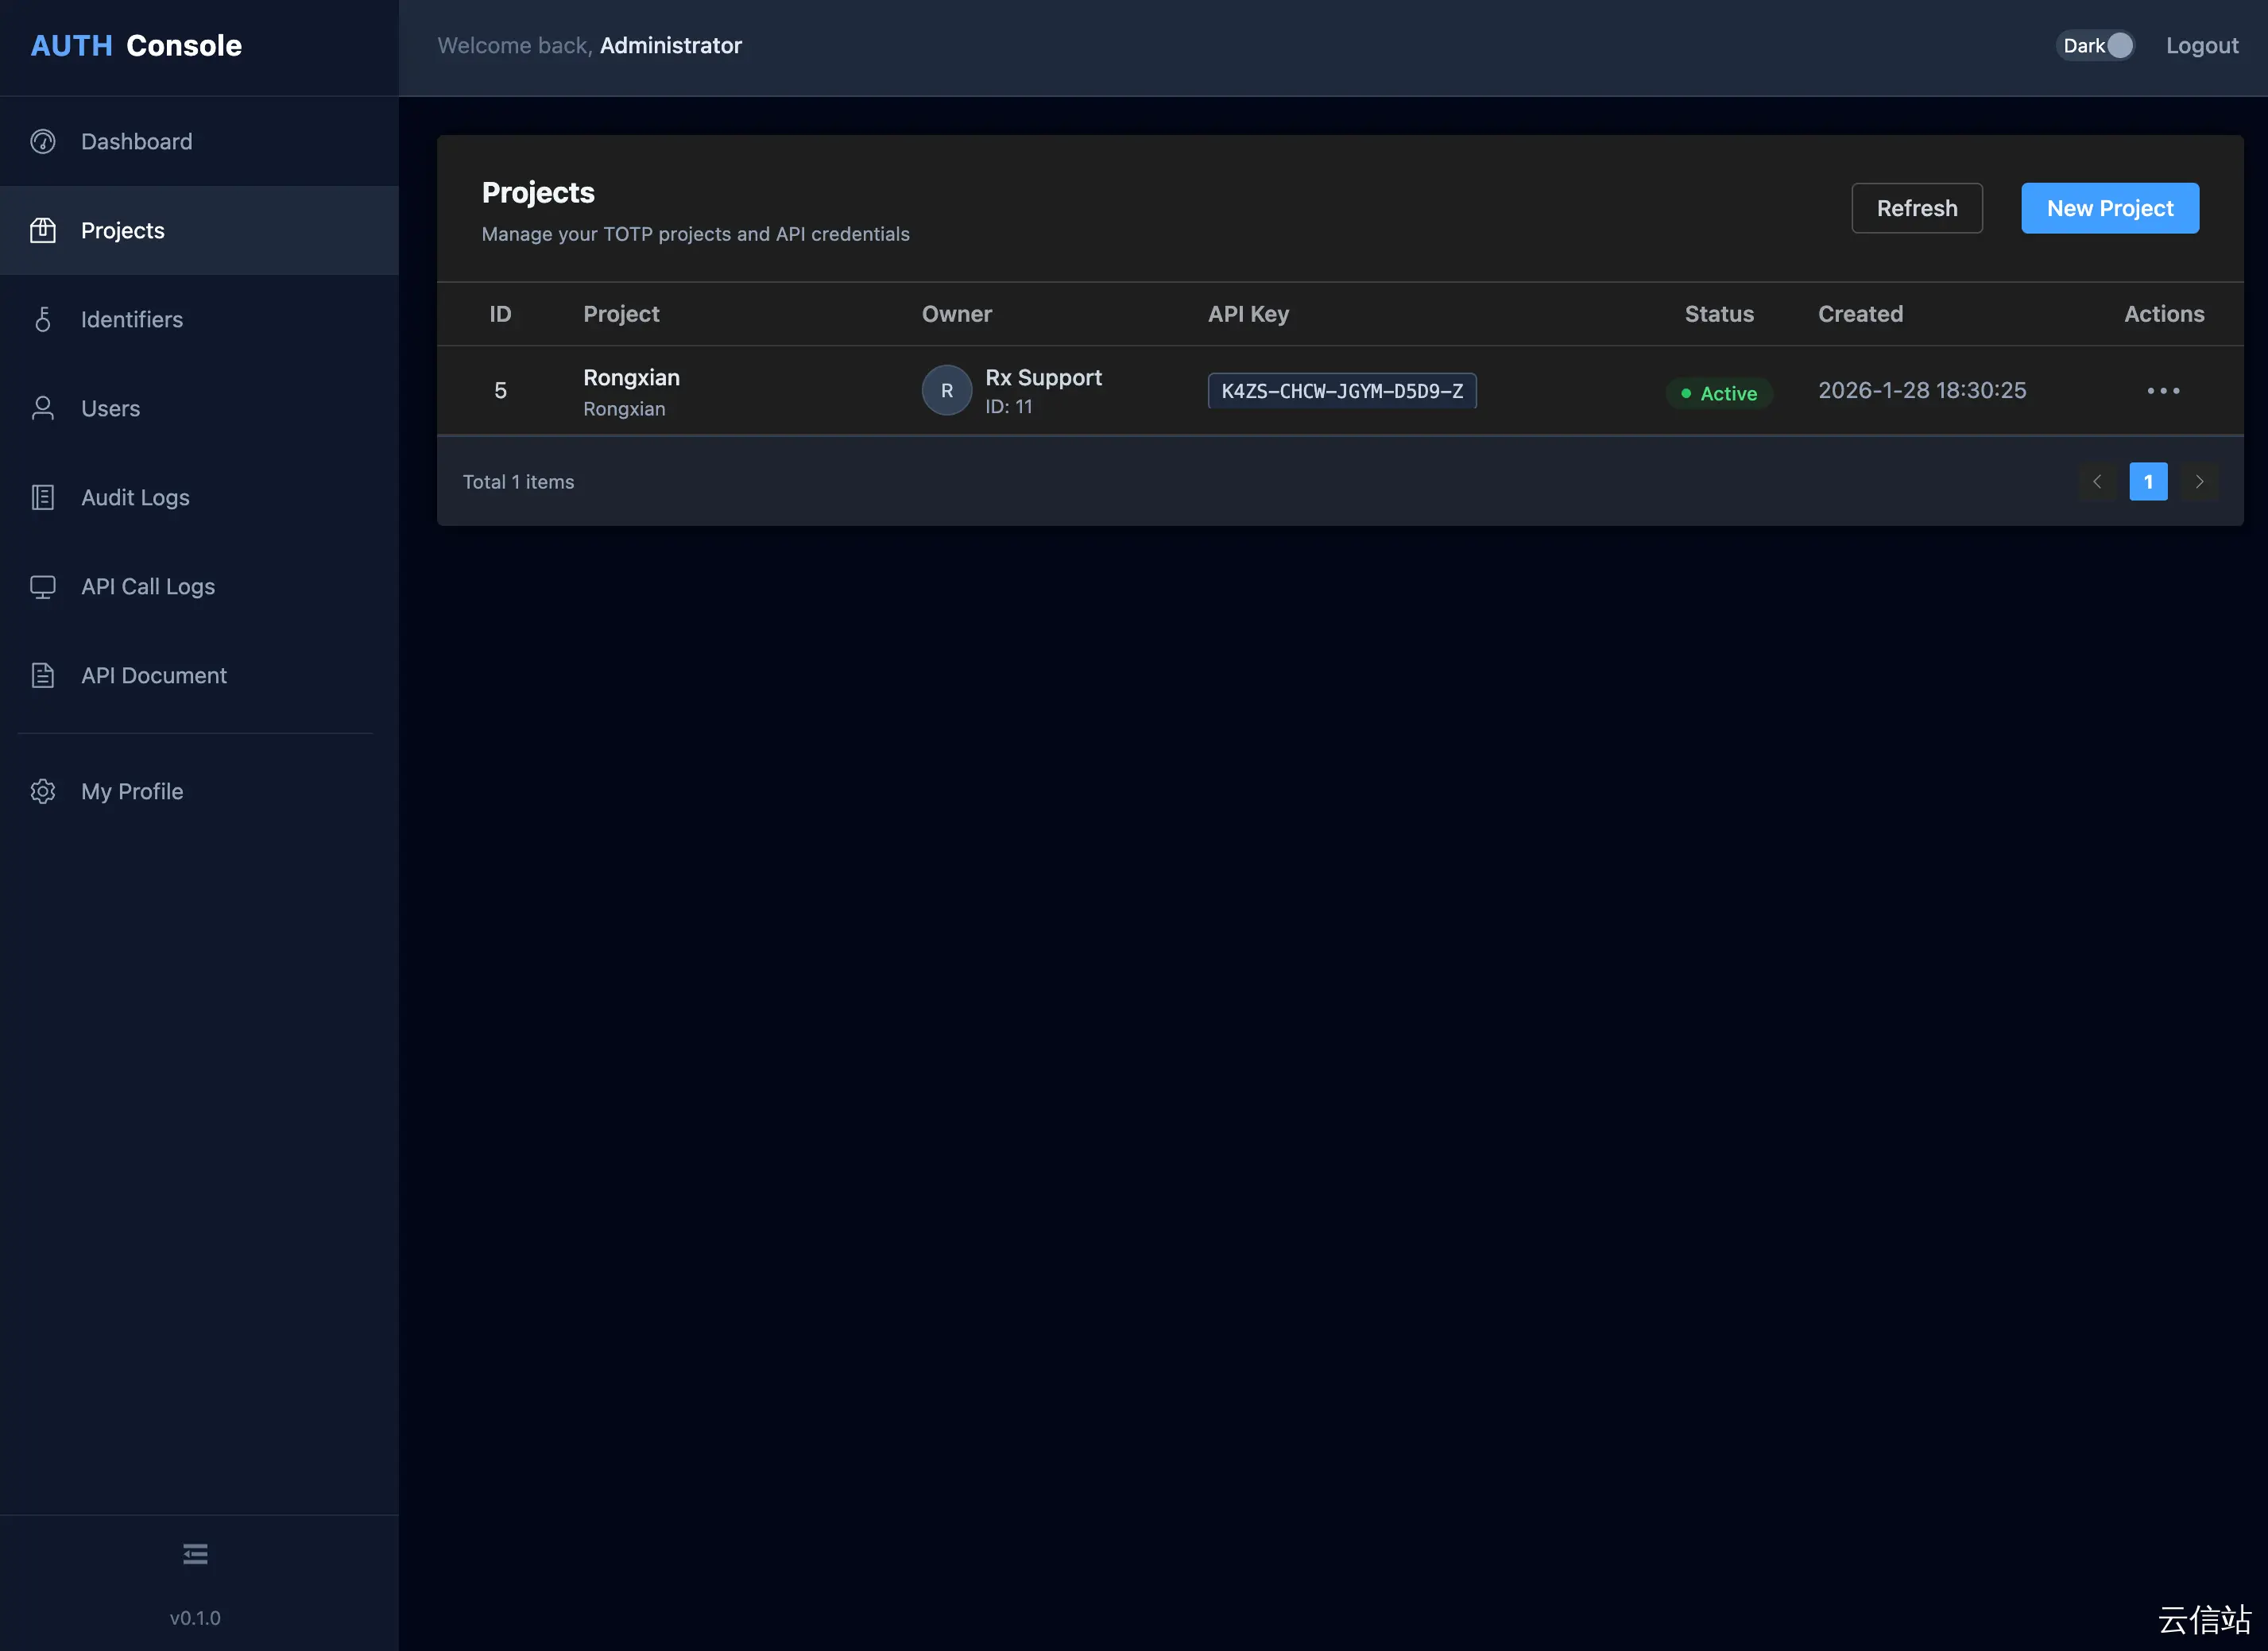Open the three-dots actions menu for Rongxian
This screenshot has height=1651, width=2268.
[x=2163, y=391]
